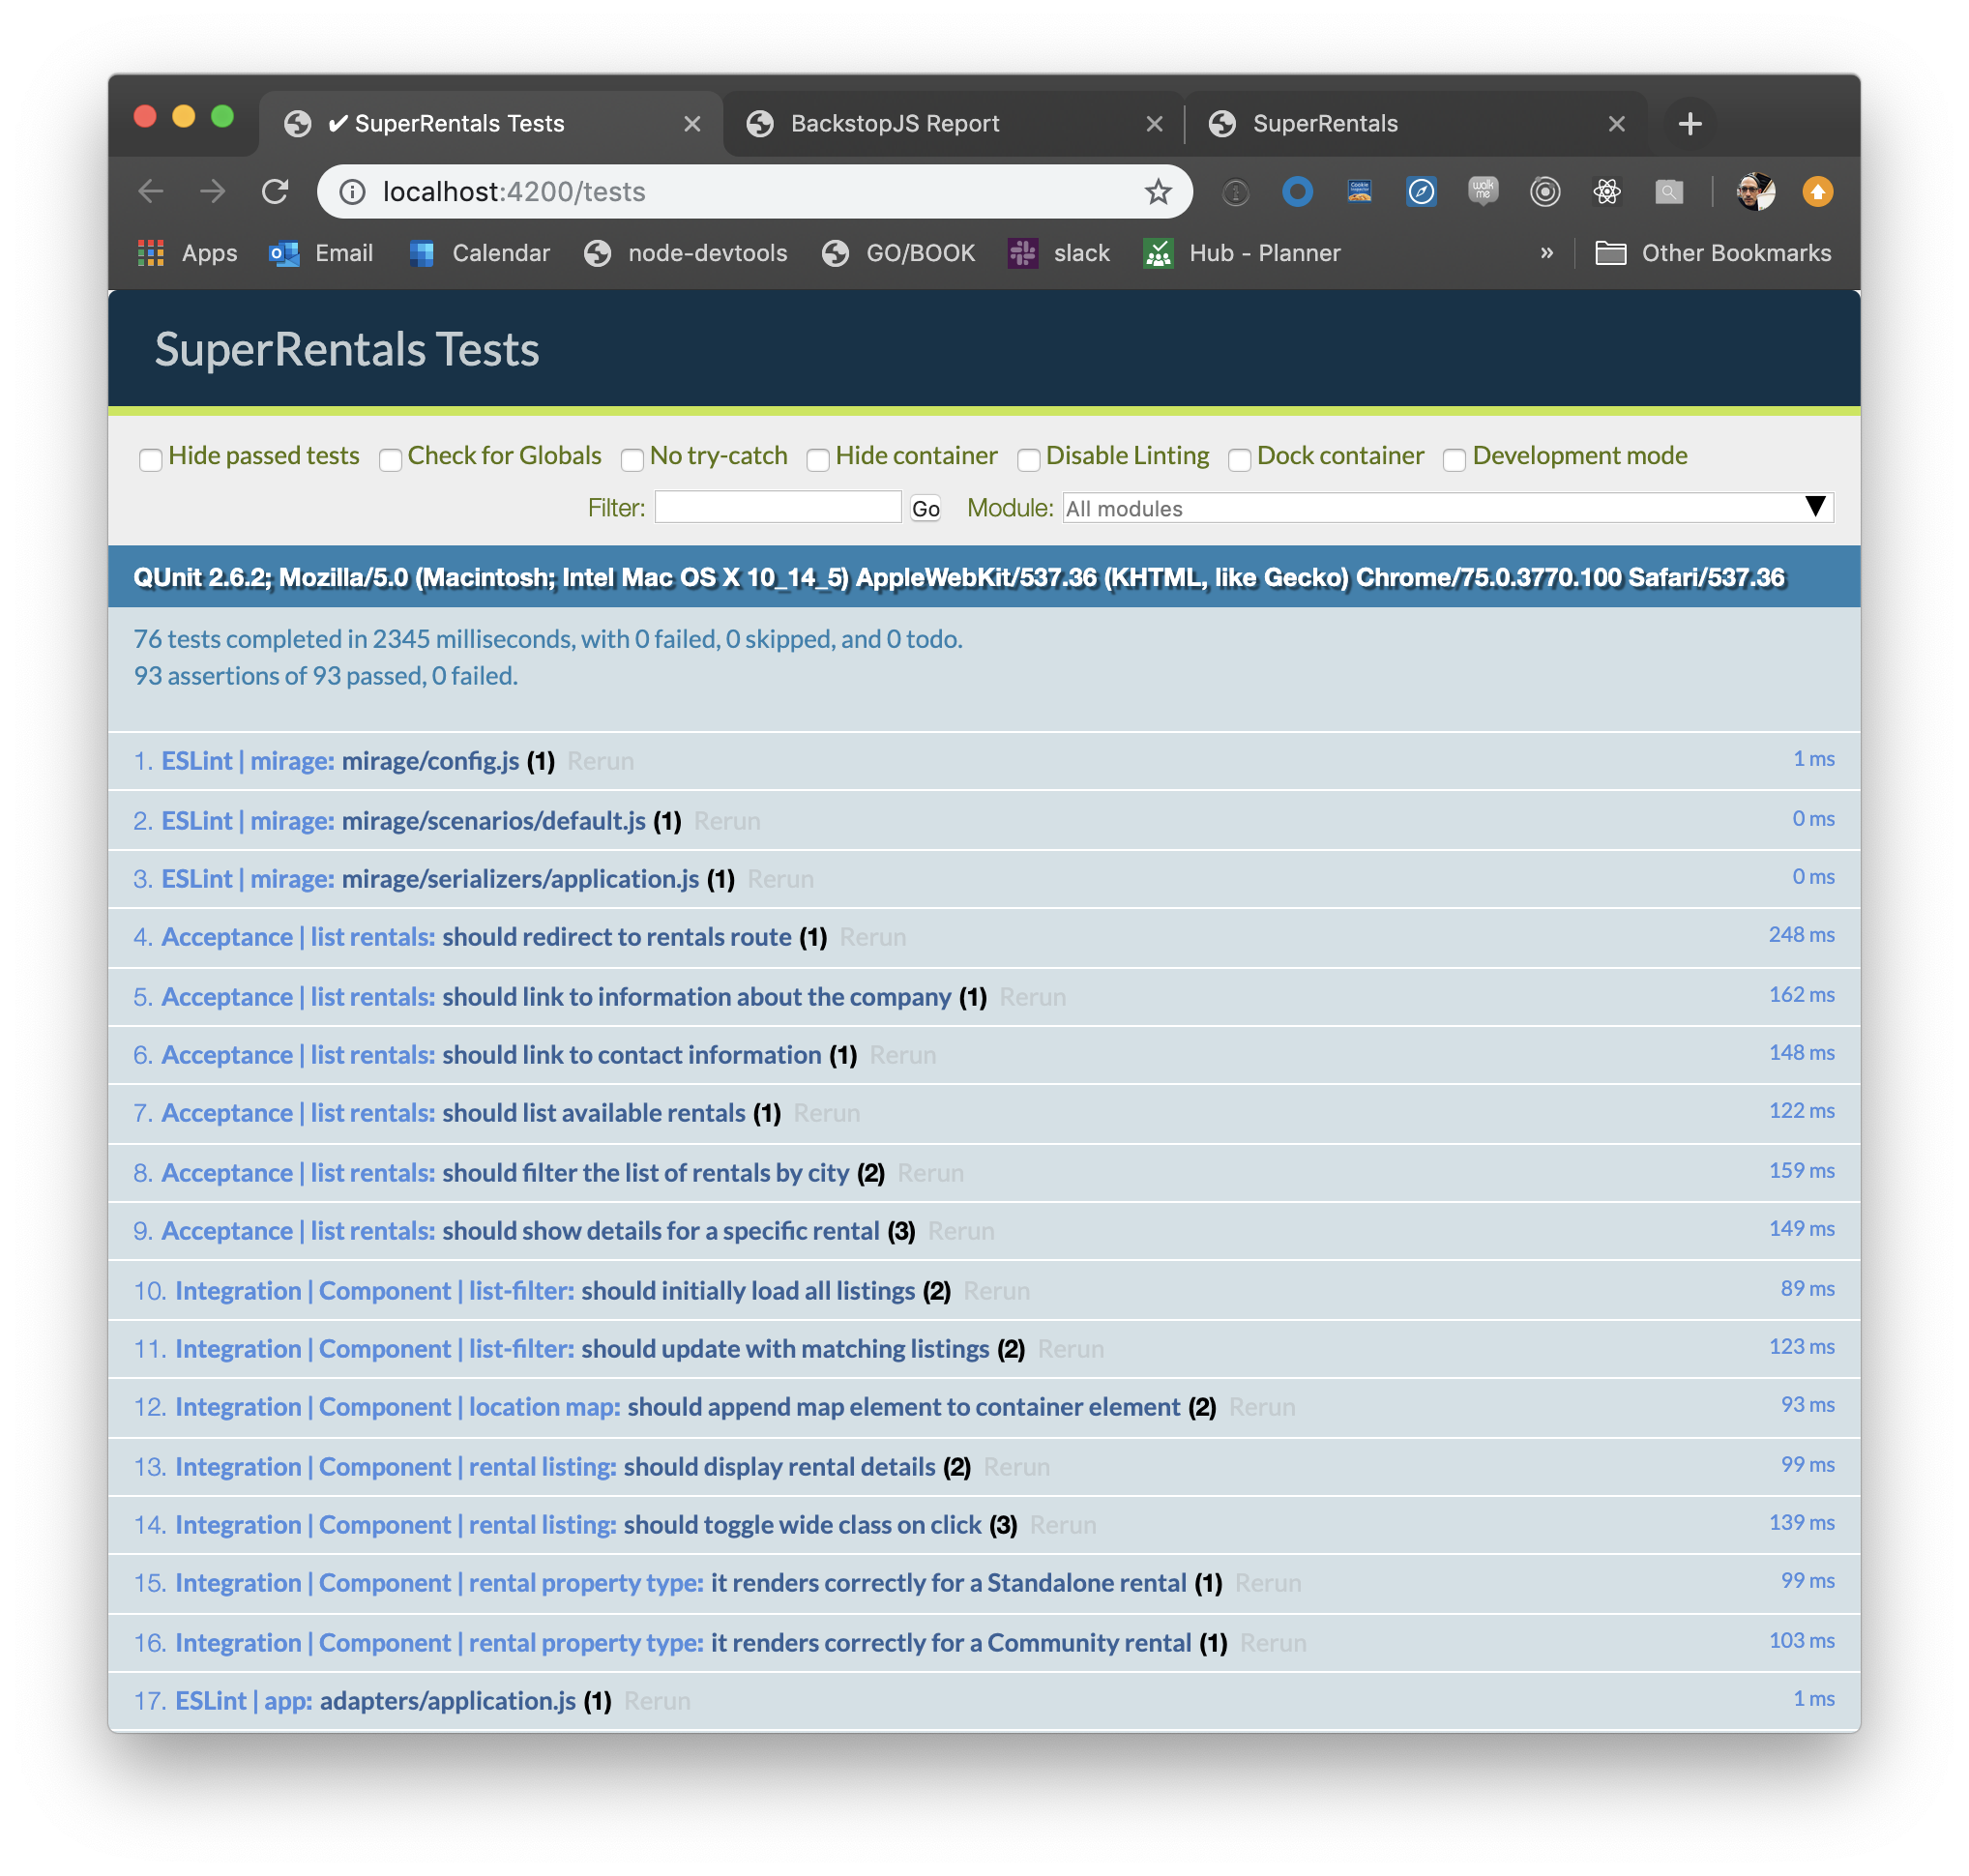Open the user profile avatar
The image size is (1969, 1876).
point(1755,191)
